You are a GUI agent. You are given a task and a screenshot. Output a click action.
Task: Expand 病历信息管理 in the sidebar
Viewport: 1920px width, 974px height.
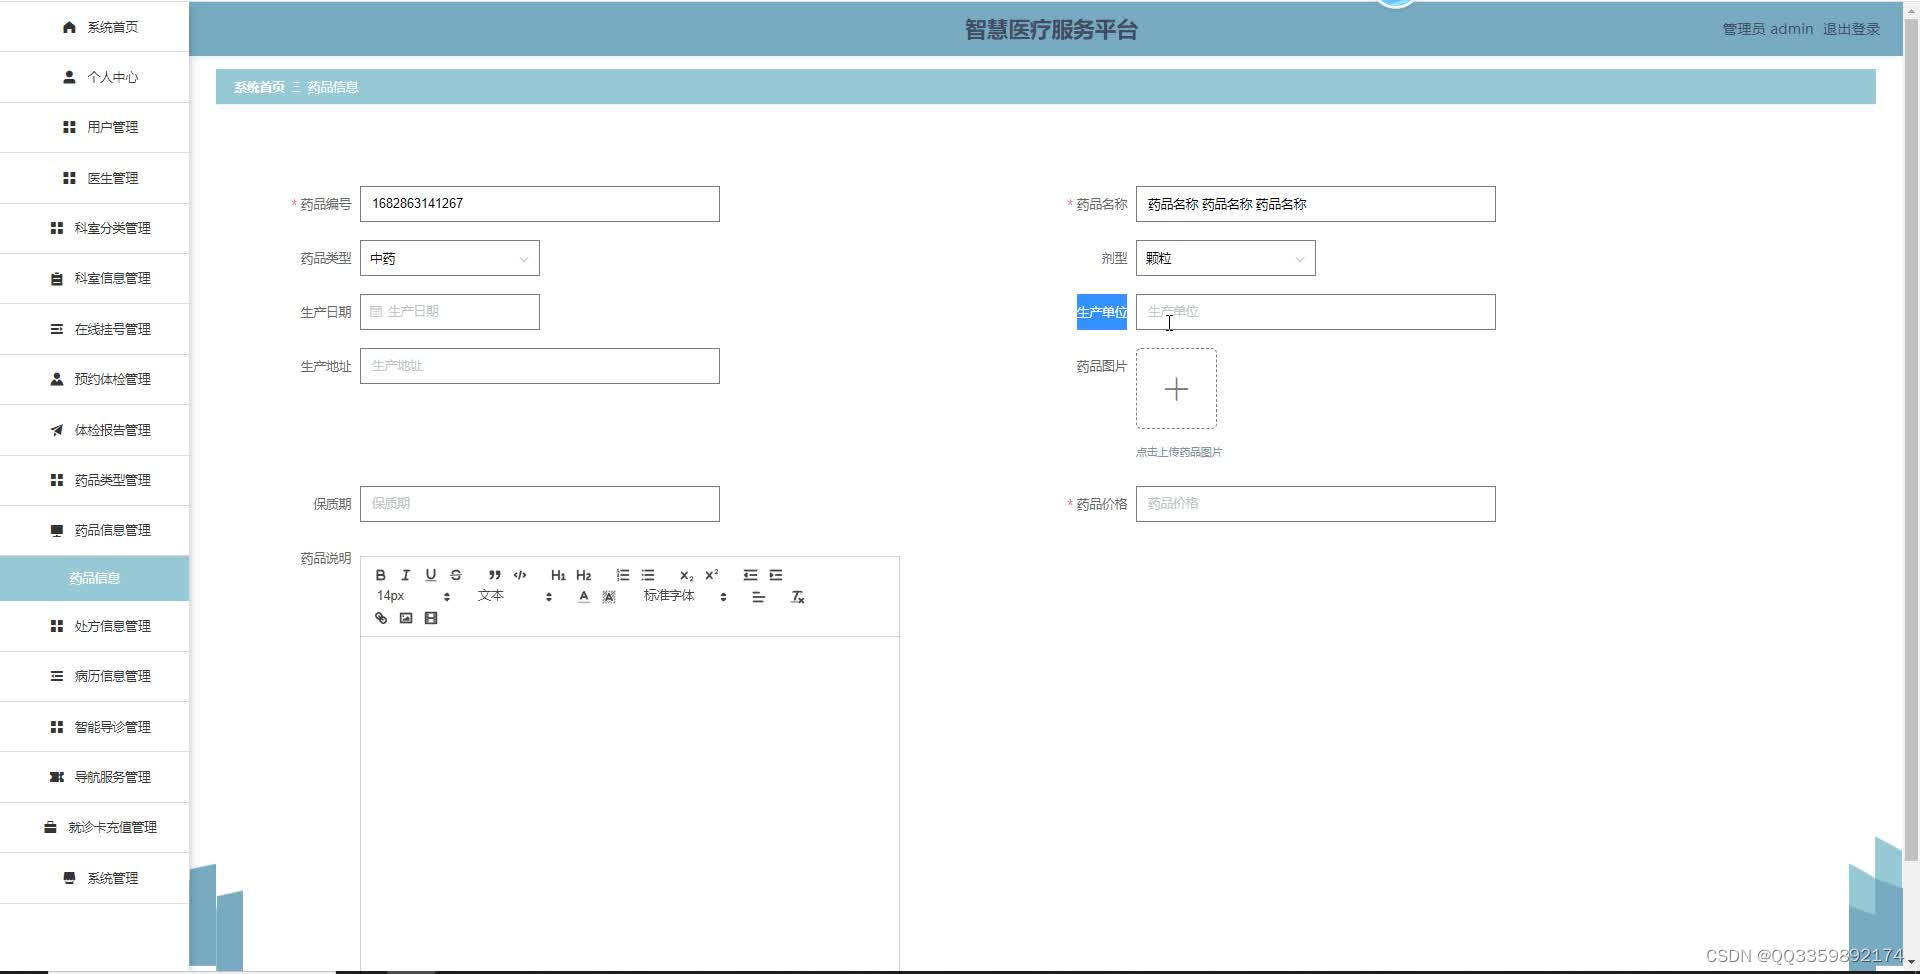pyautogui.click(x=94, y=676)
